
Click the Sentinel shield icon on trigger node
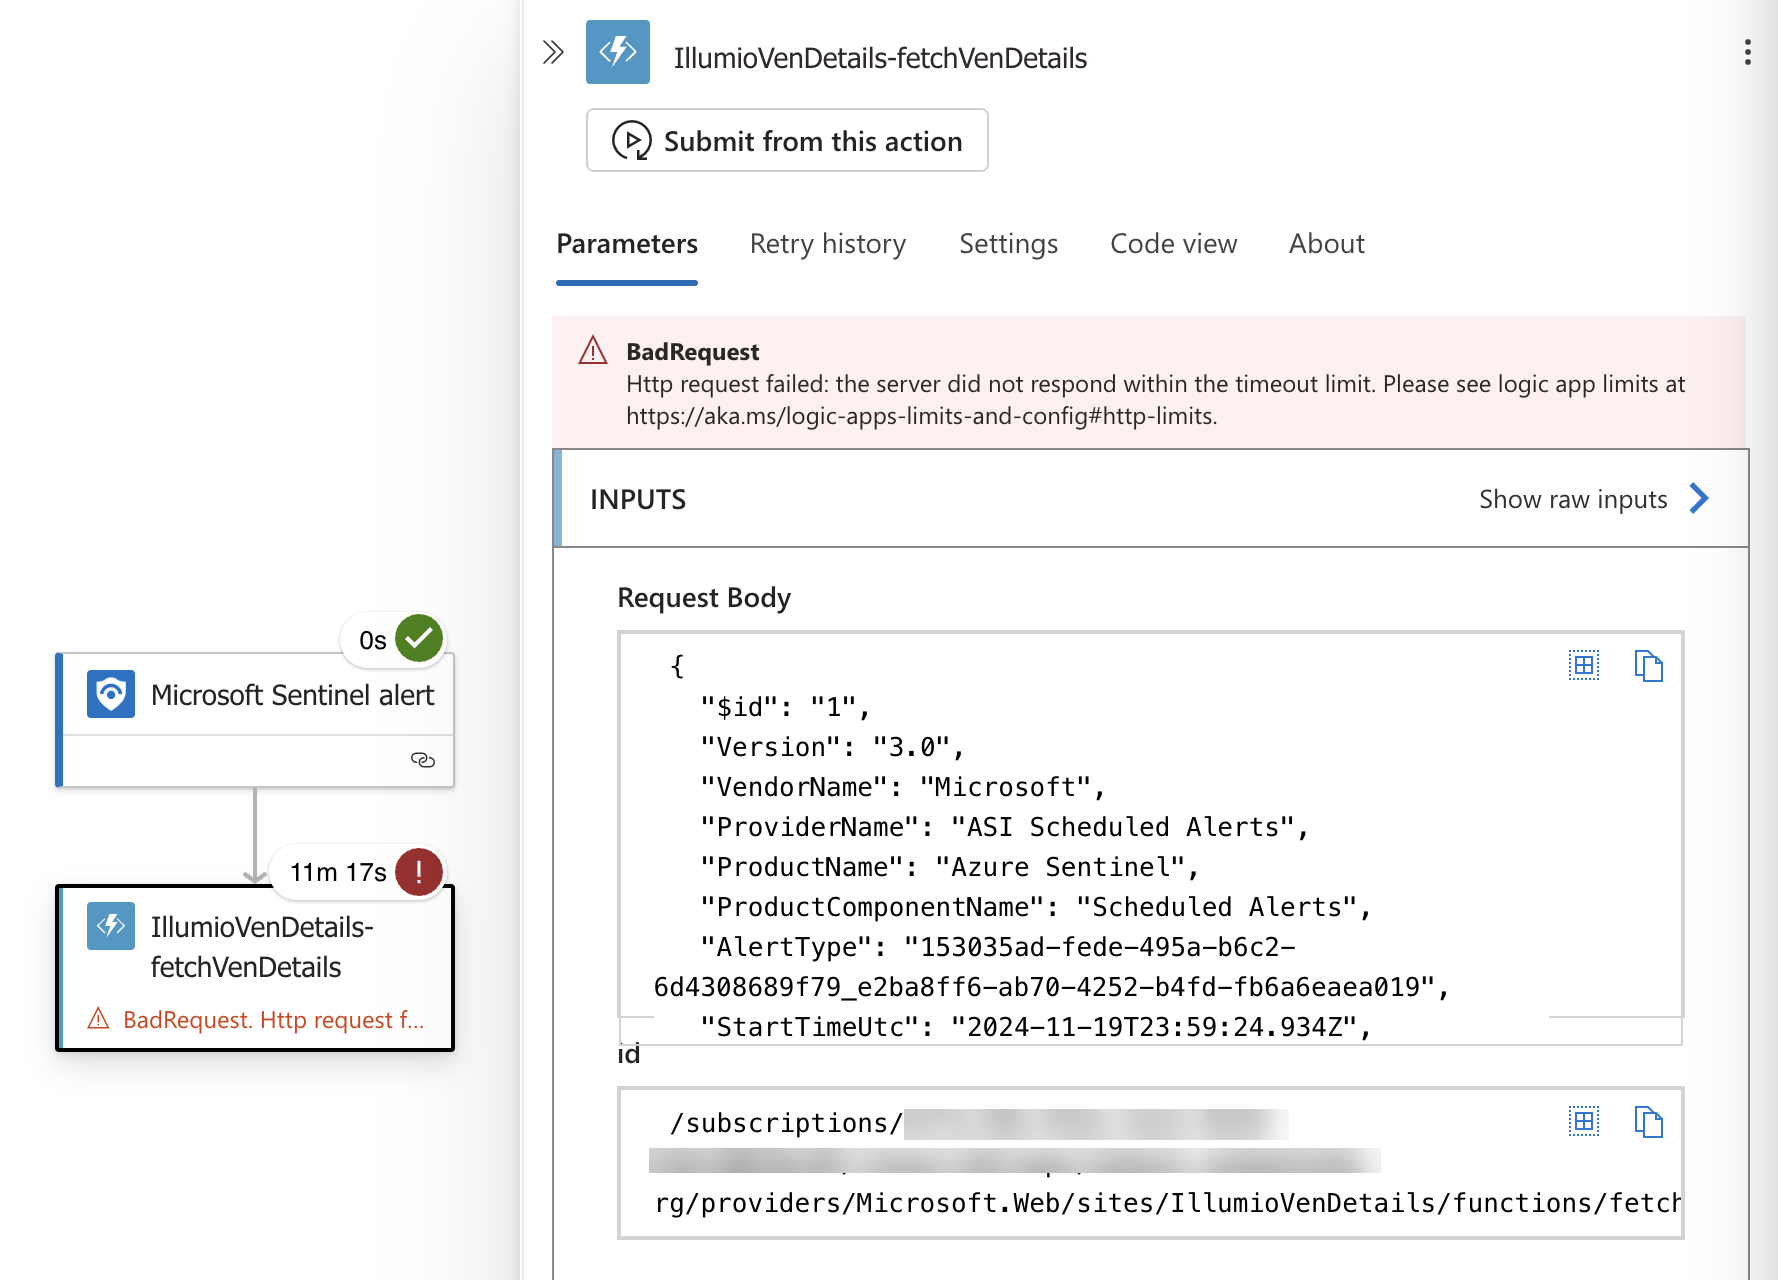point(111,694)
